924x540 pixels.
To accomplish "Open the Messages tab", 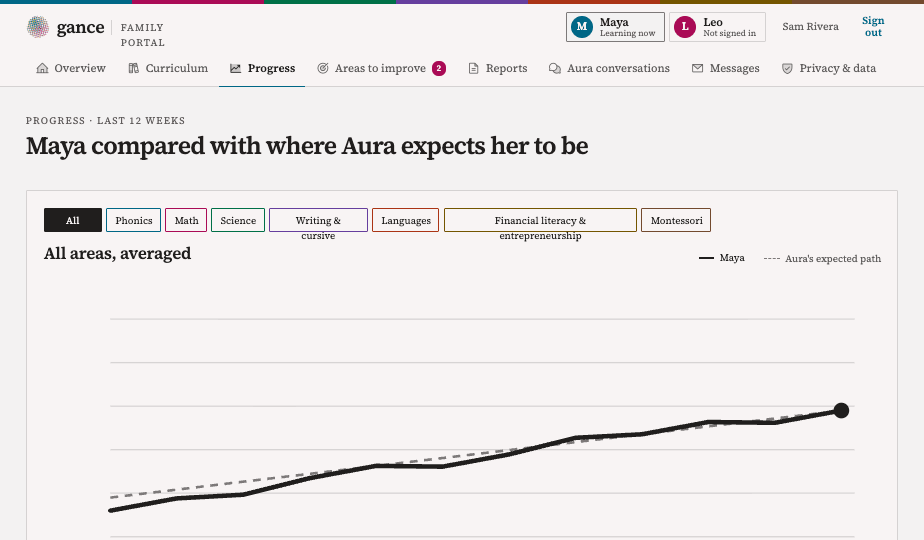I will coord(725,68).
